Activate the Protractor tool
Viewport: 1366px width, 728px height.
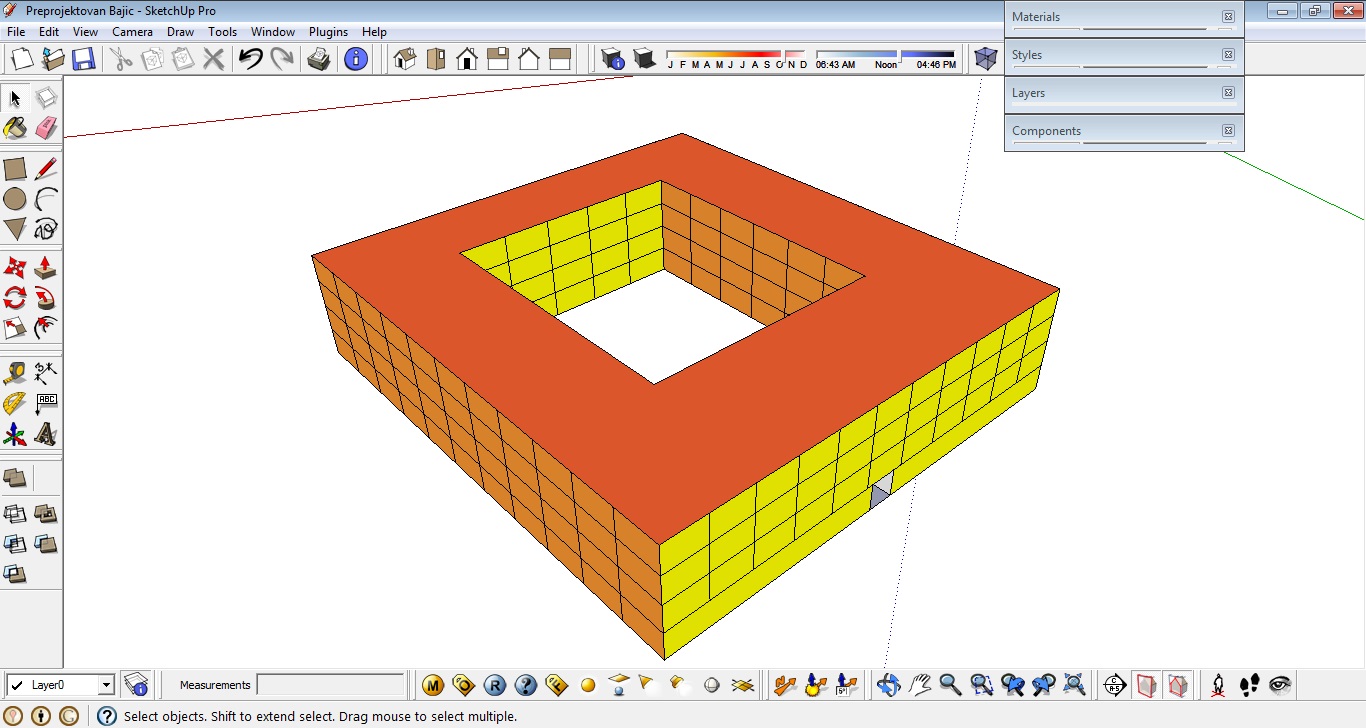coord(15,404)
